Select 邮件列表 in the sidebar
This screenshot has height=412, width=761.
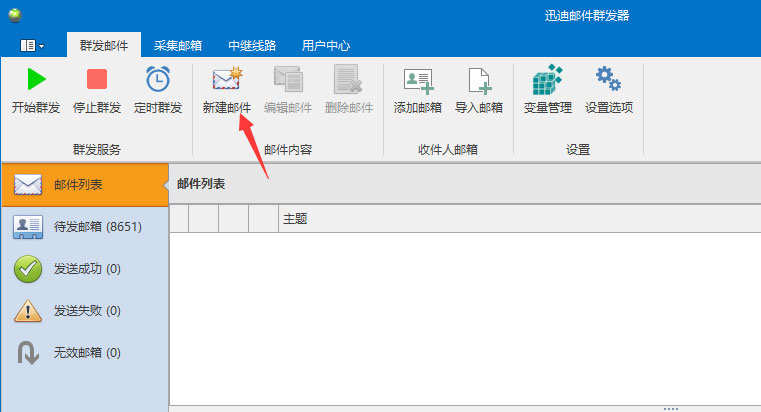[x=85, y=185]
